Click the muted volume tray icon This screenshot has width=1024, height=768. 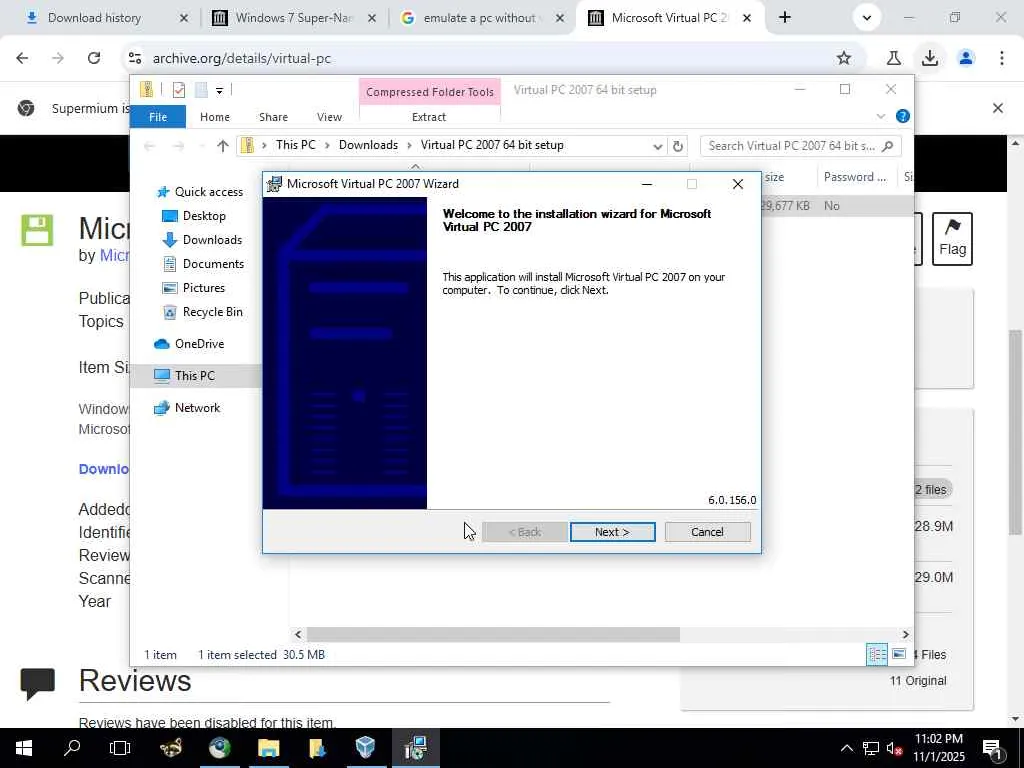pyautogui.click(x=893, y=748)
